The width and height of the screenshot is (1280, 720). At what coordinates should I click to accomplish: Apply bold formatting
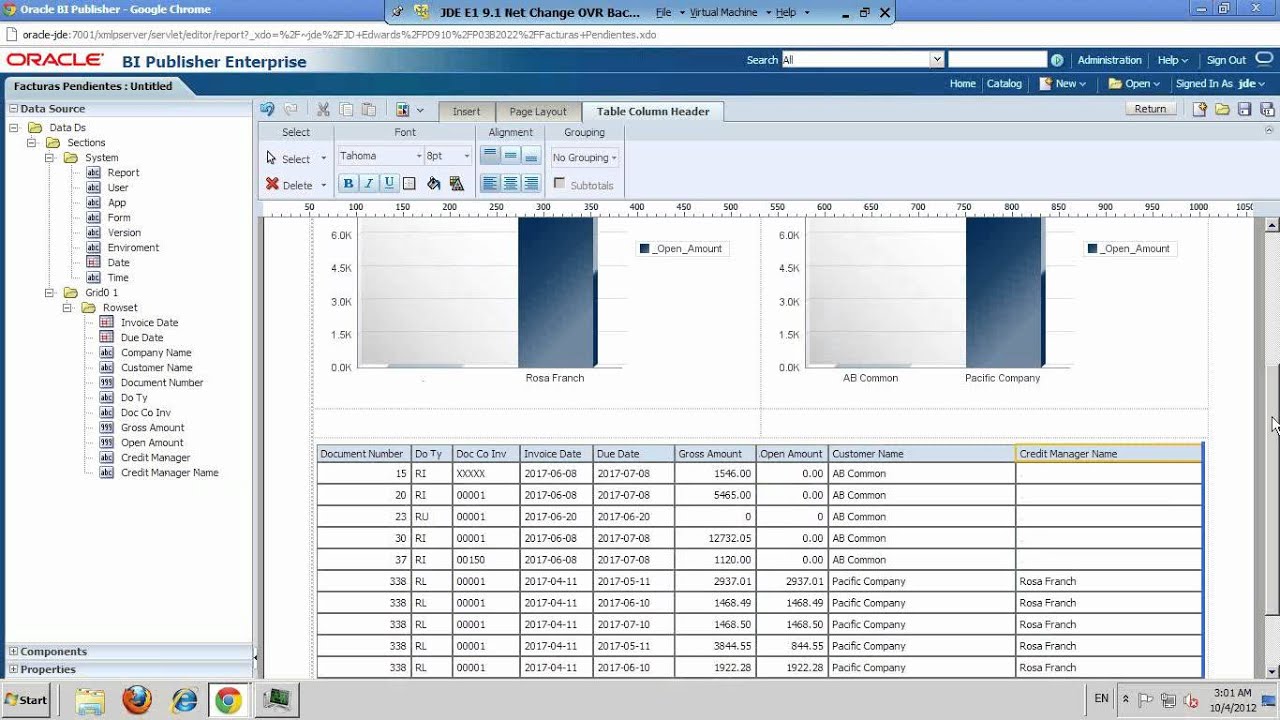tap(348, 183)
